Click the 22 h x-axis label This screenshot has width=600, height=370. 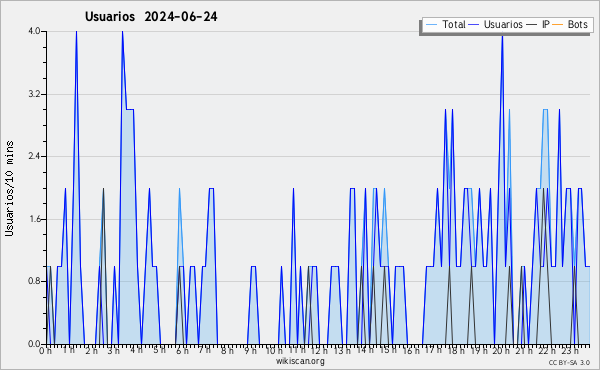546,351
